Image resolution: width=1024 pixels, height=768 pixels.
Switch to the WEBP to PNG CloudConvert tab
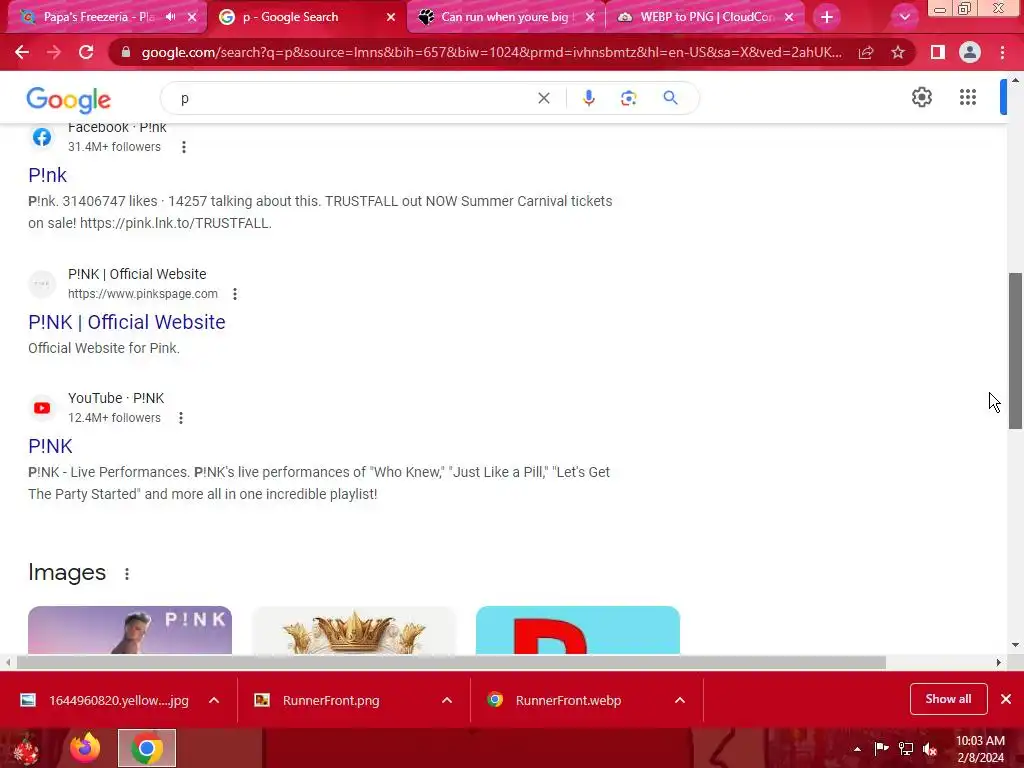click(707, 17)
